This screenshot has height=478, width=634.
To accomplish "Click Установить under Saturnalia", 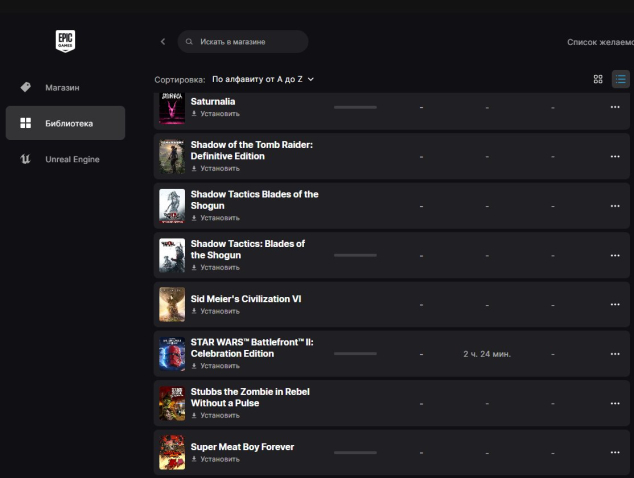I will tap(216, 114).
